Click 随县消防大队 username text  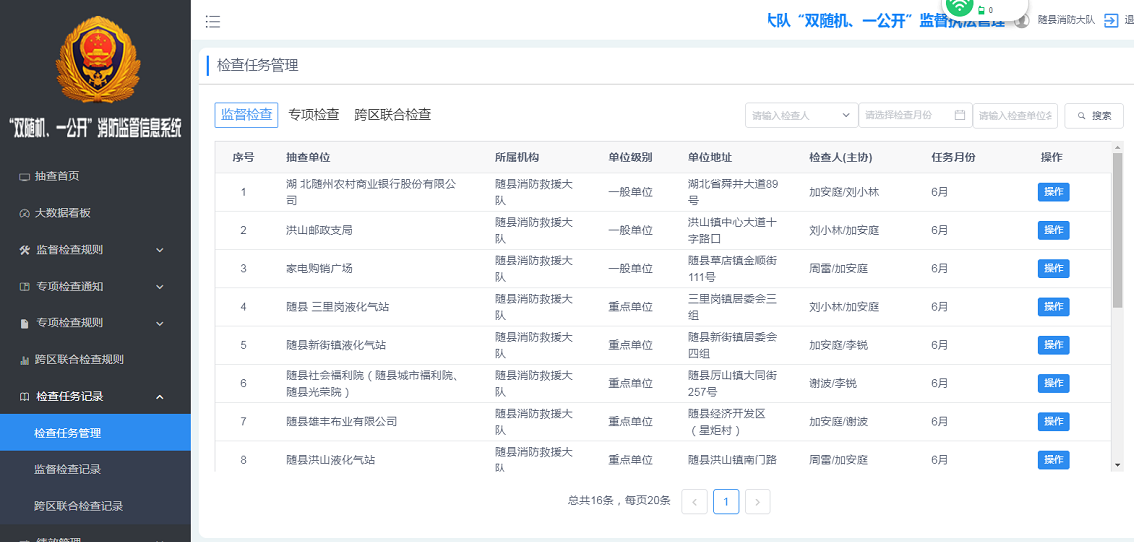coord(1066,21)
